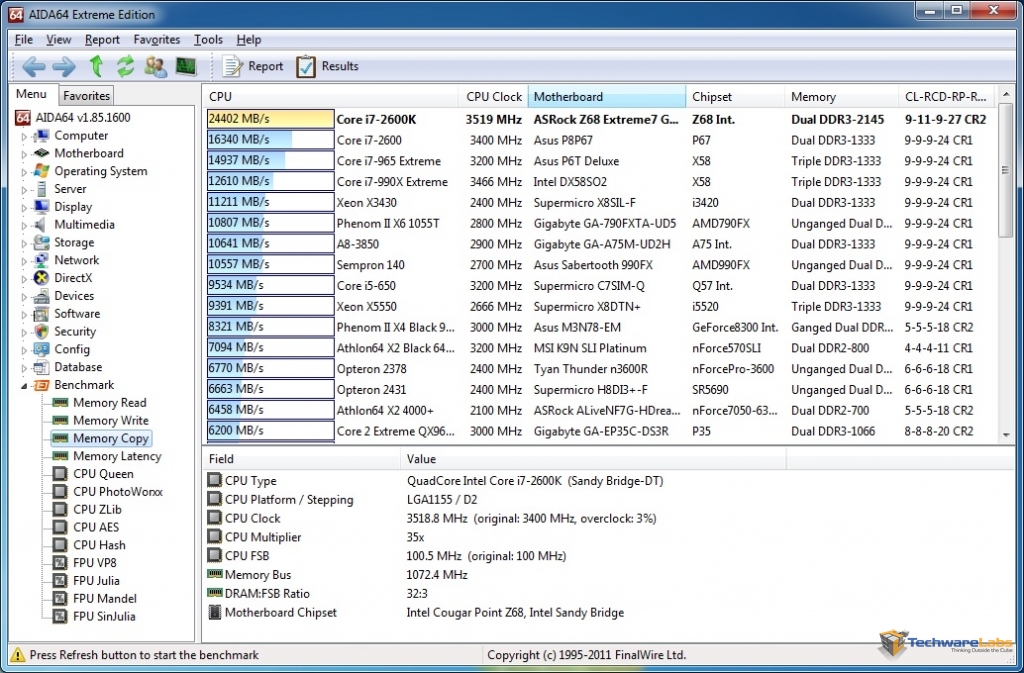Click the green up-level arrow icon
1024x673 pixels.
[96, 66]
